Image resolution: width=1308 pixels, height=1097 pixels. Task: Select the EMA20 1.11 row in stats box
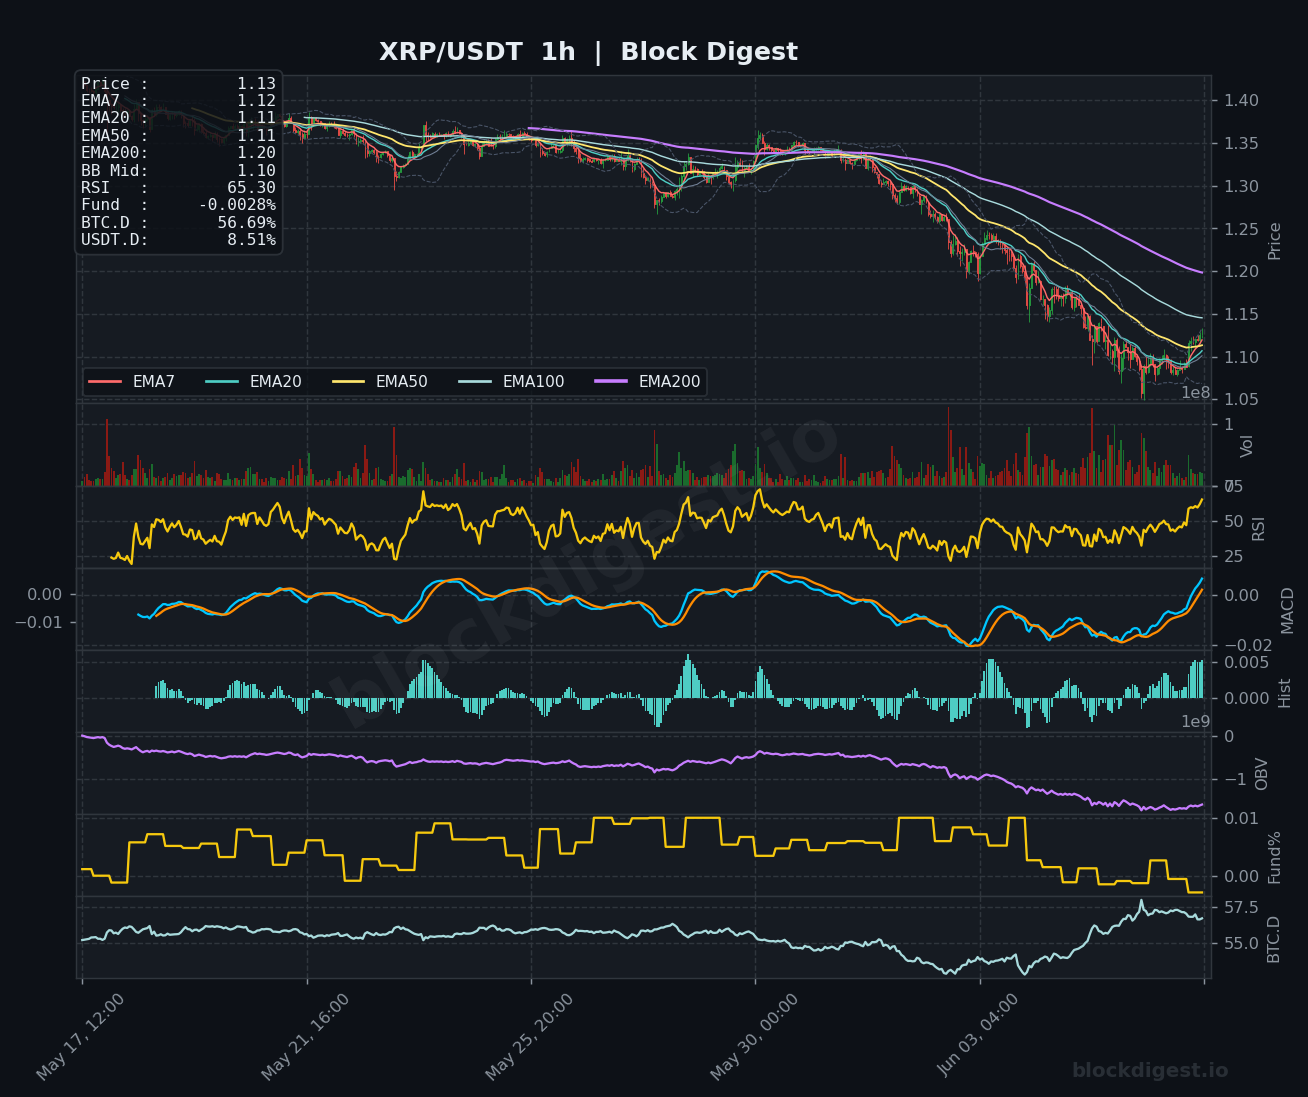(178, 118)
